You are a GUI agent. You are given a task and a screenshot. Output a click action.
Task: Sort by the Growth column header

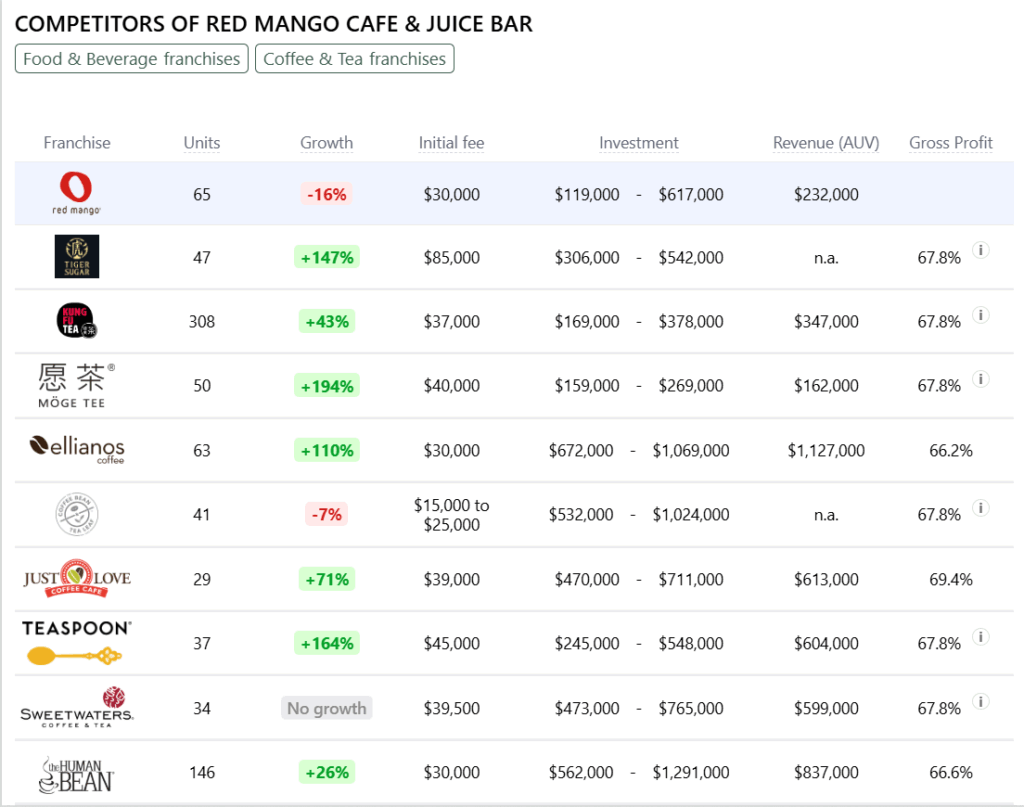(327, 142)
